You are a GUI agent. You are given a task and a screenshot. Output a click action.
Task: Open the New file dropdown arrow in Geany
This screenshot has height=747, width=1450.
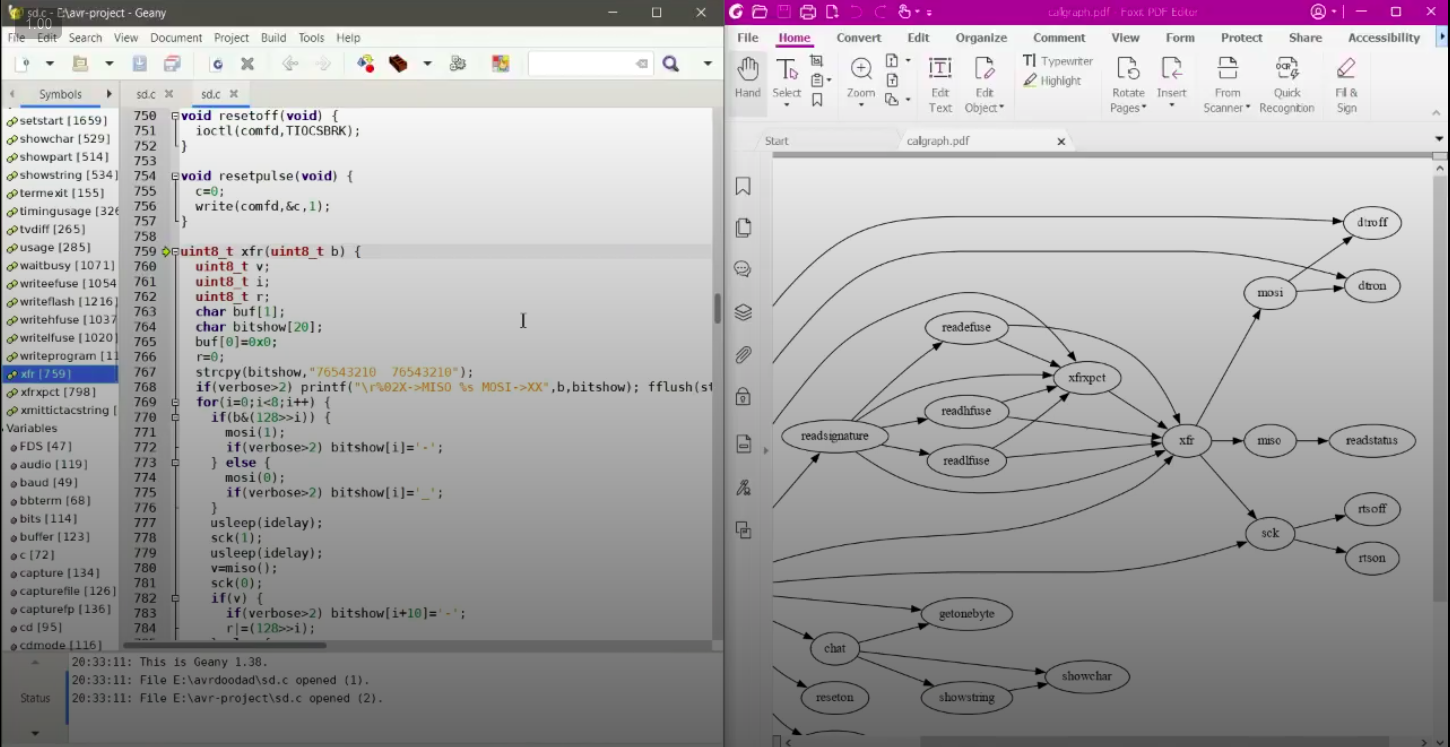49,64
